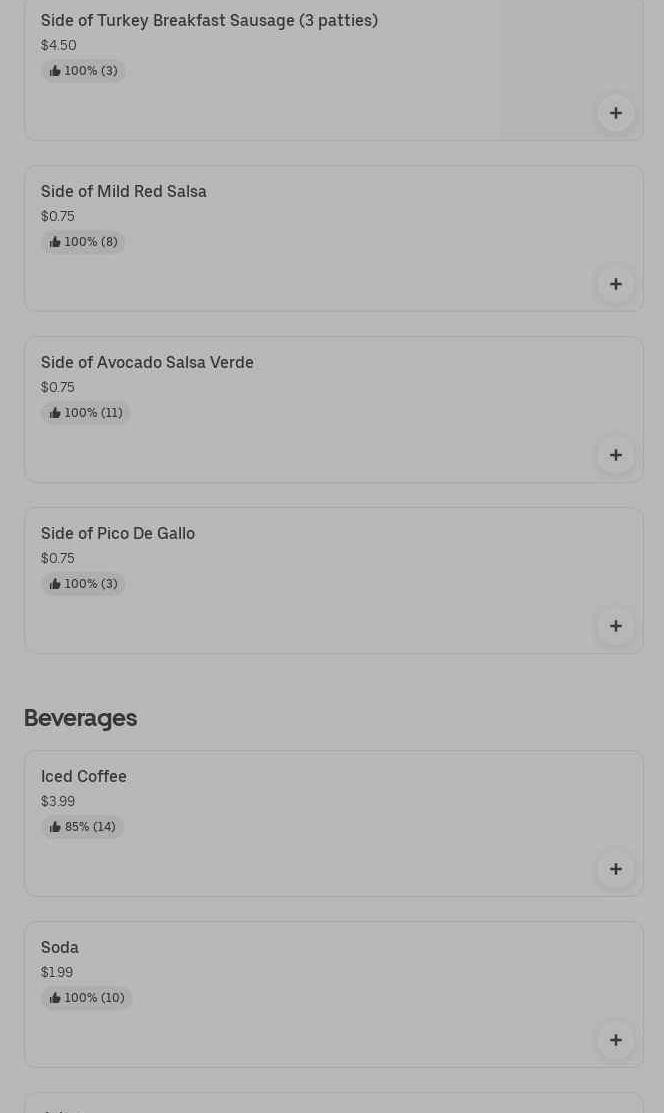Open the Side of Mild Red Salsa item

tap(123, 191)
